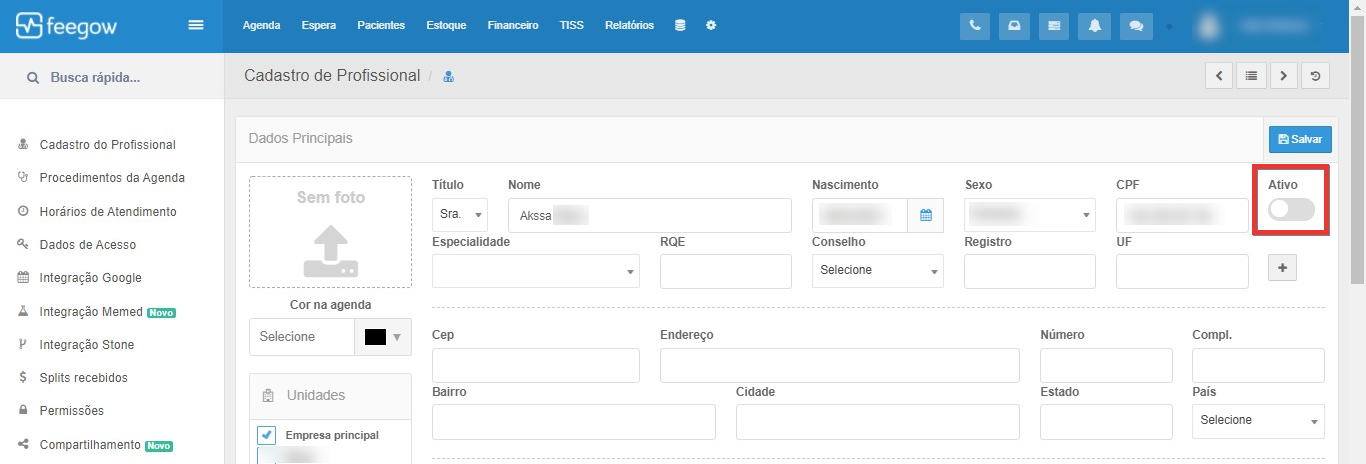Viewport: 1366px width, 464px height.
Task: Open the feegow logo home link
Action: 66,25
